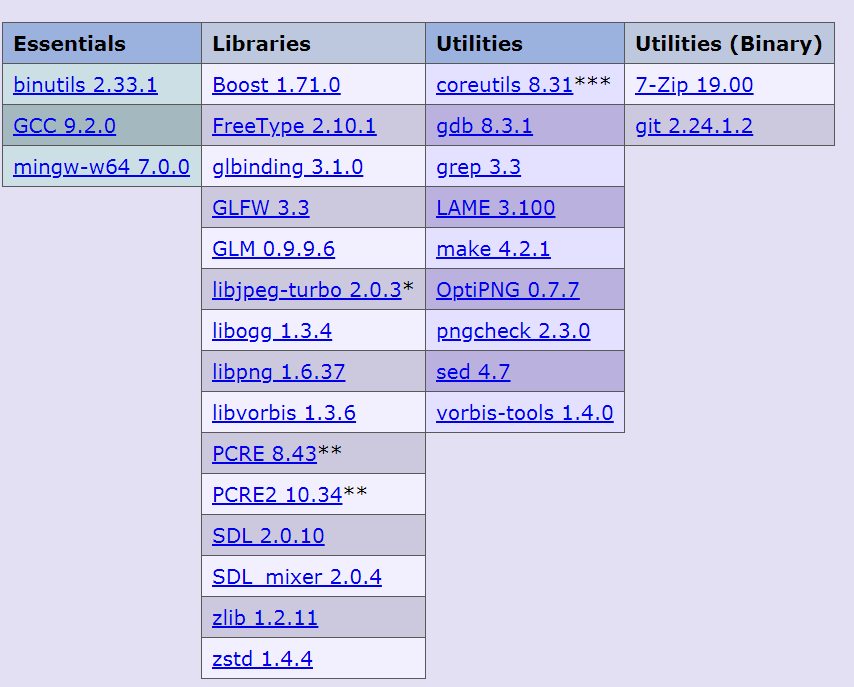Click the FreeType 2.10.1 link
854x687 pixels.
pos(294,126)
